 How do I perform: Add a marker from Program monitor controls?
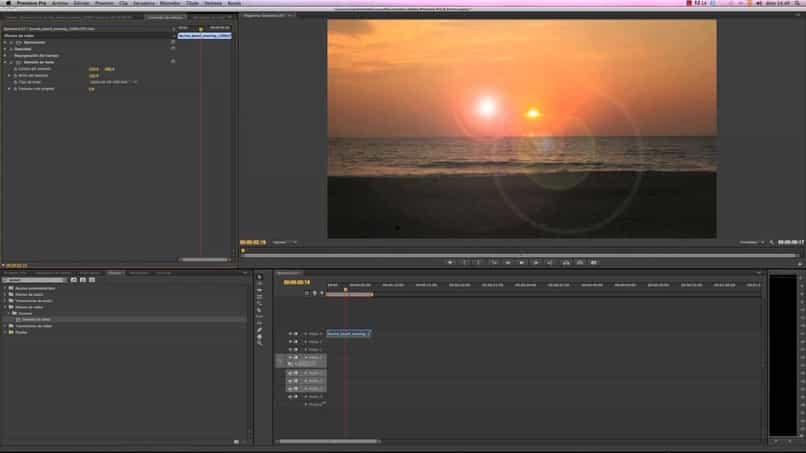pyautogui.click(x=451, y=263)
